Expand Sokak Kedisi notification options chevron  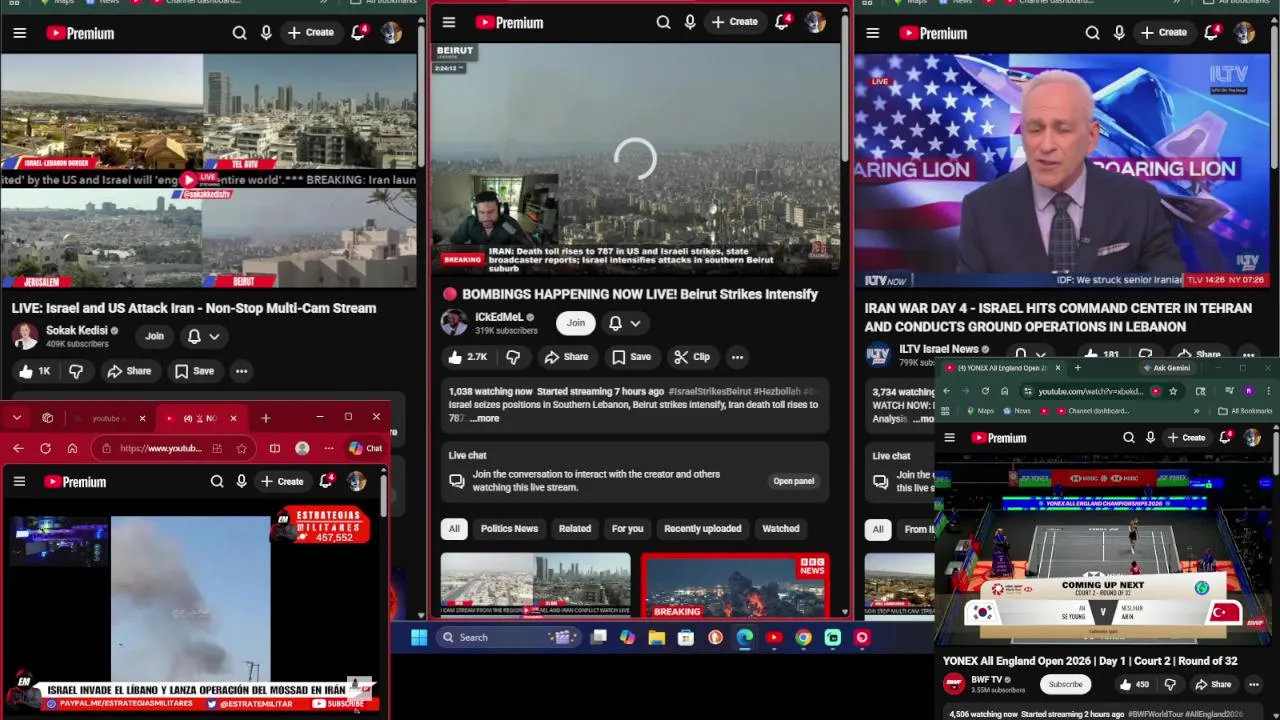click(x=214, y=337)
